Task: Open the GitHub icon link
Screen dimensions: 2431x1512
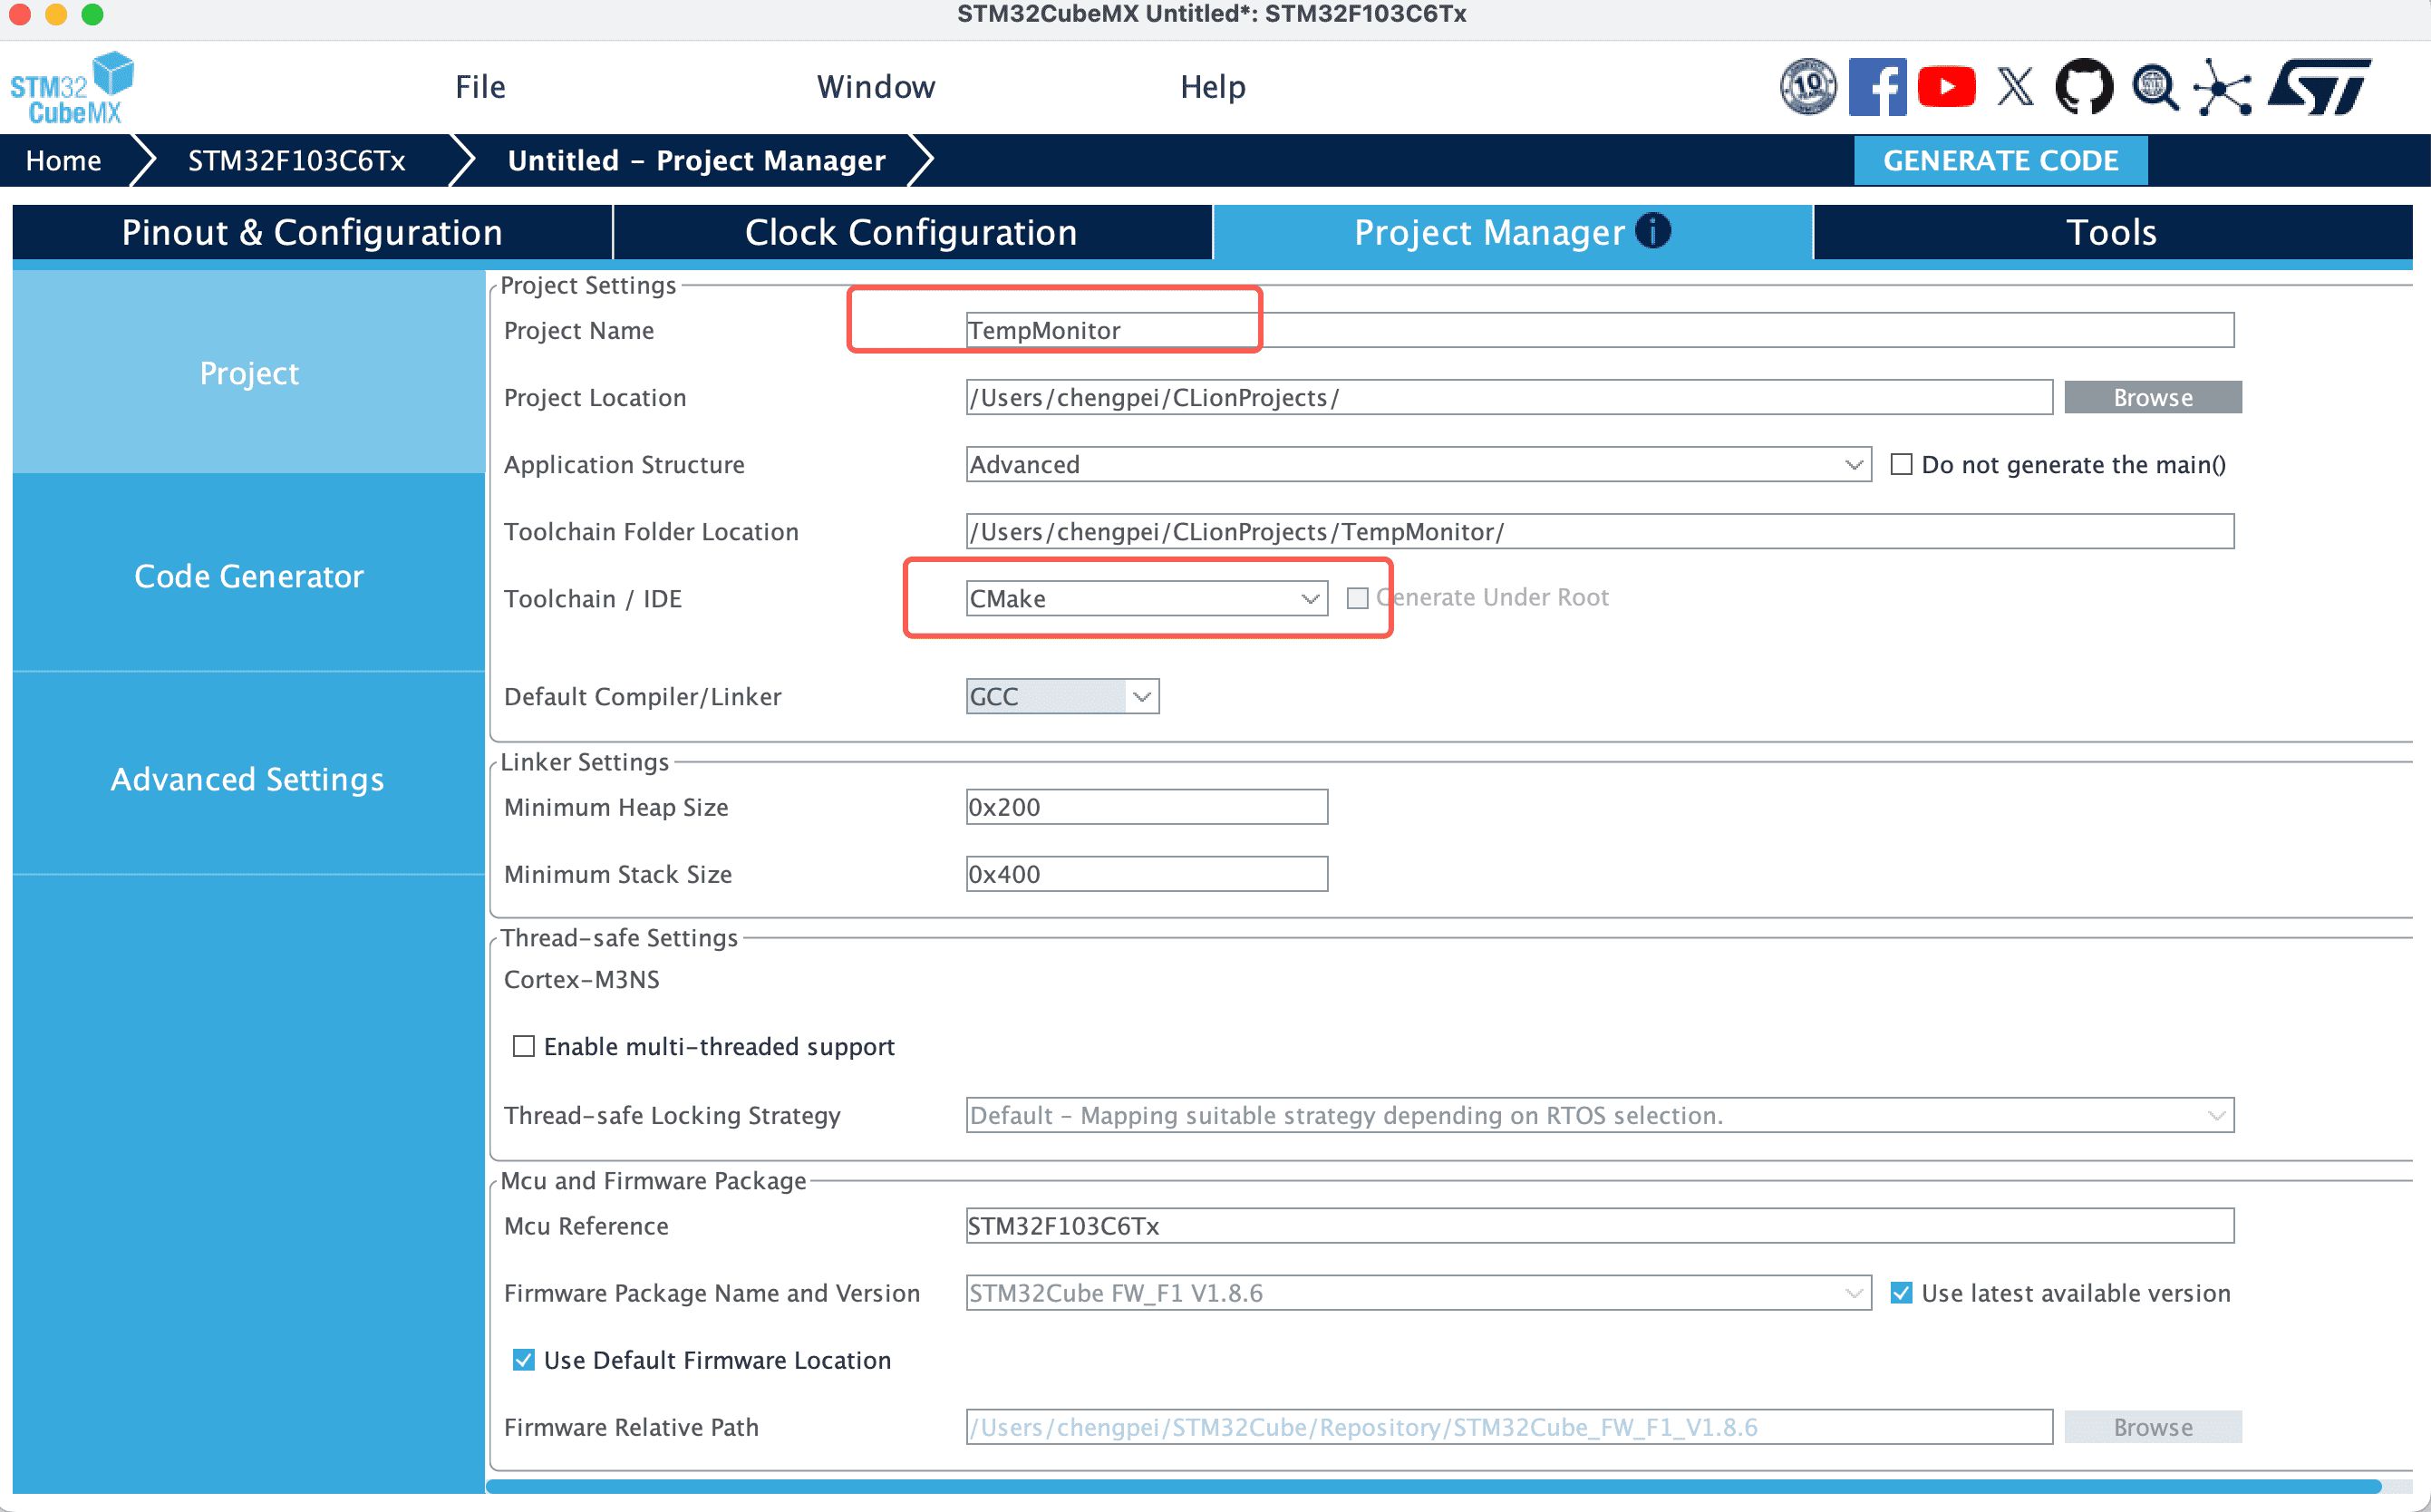Action: pos(2084,87)
